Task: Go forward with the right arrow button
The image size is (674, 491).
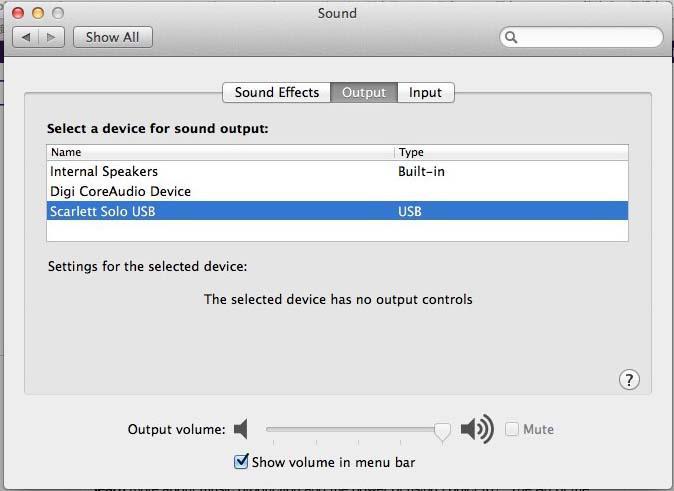Action: [52, 37]
